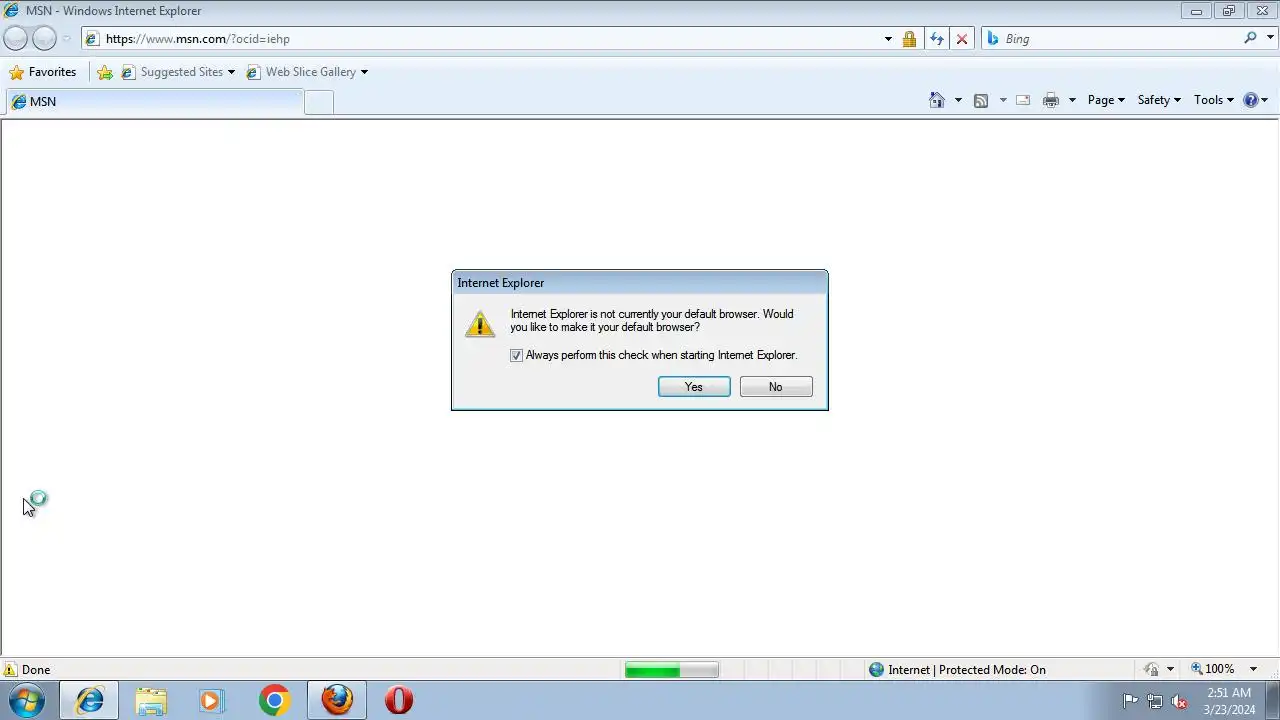Image resolution: width=1280 pixels, height=720 pixels.
Task: Open the Tools menu
Action: 1214,100
